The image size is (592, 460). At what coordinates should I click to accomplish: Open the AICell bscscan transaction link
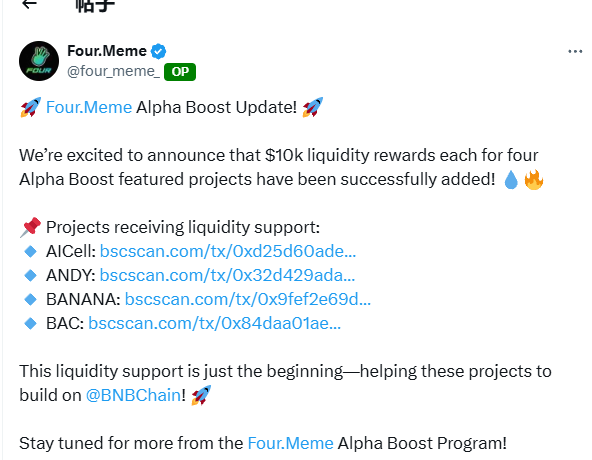[x=228, y=251]
